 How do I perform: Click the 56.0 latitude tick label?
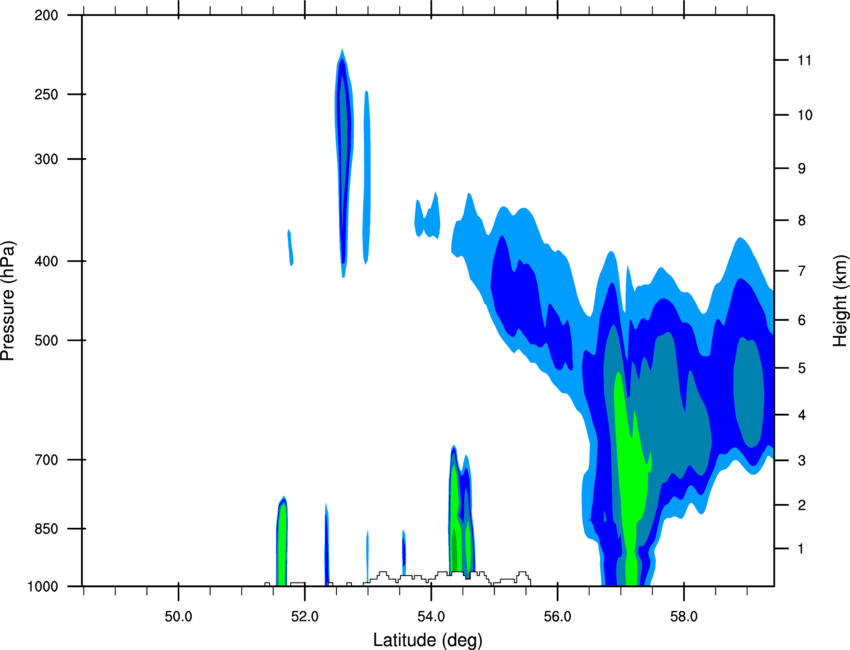558,617
